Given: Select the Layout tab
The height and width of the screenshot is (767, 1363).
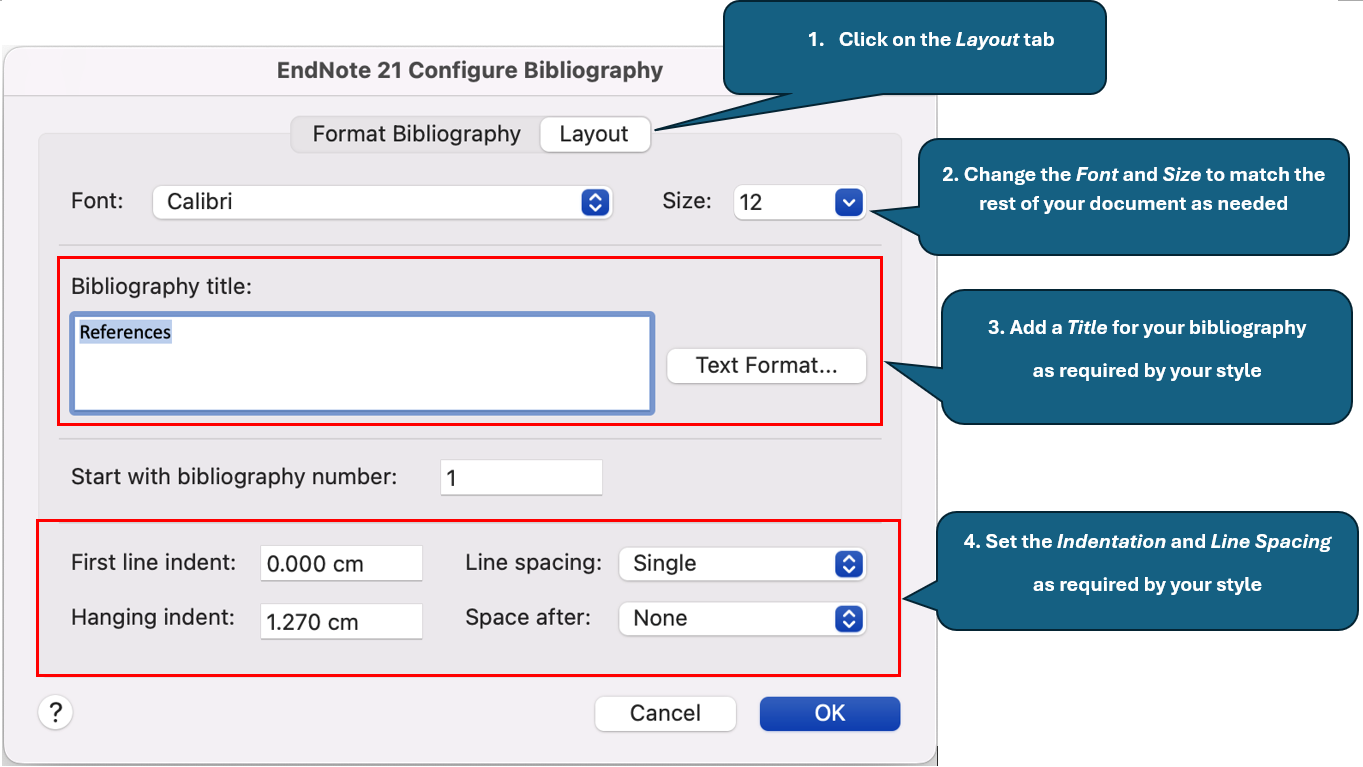Looking at the screenshot, I should 595,133.
